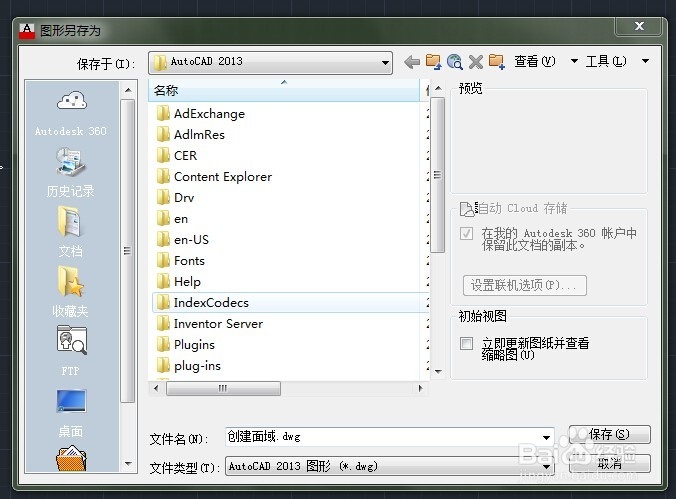Select the AdlmRes folder
Screen dimensions: 676x499
(199, 135)
